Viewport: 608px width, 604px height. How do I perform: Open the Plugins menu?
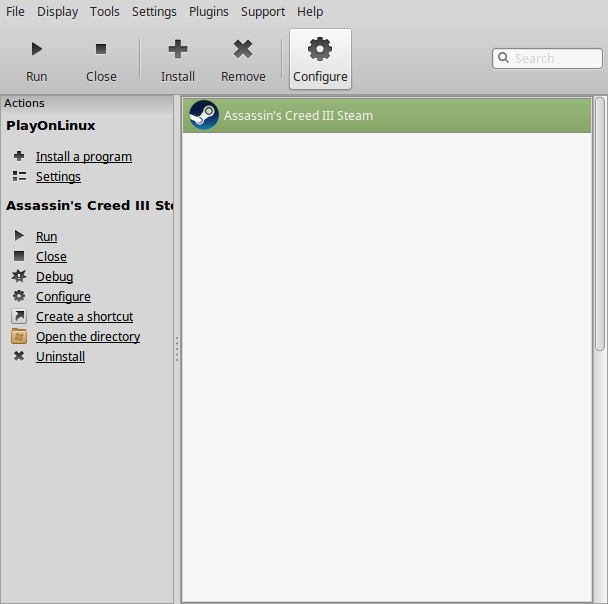pos(209,12)
